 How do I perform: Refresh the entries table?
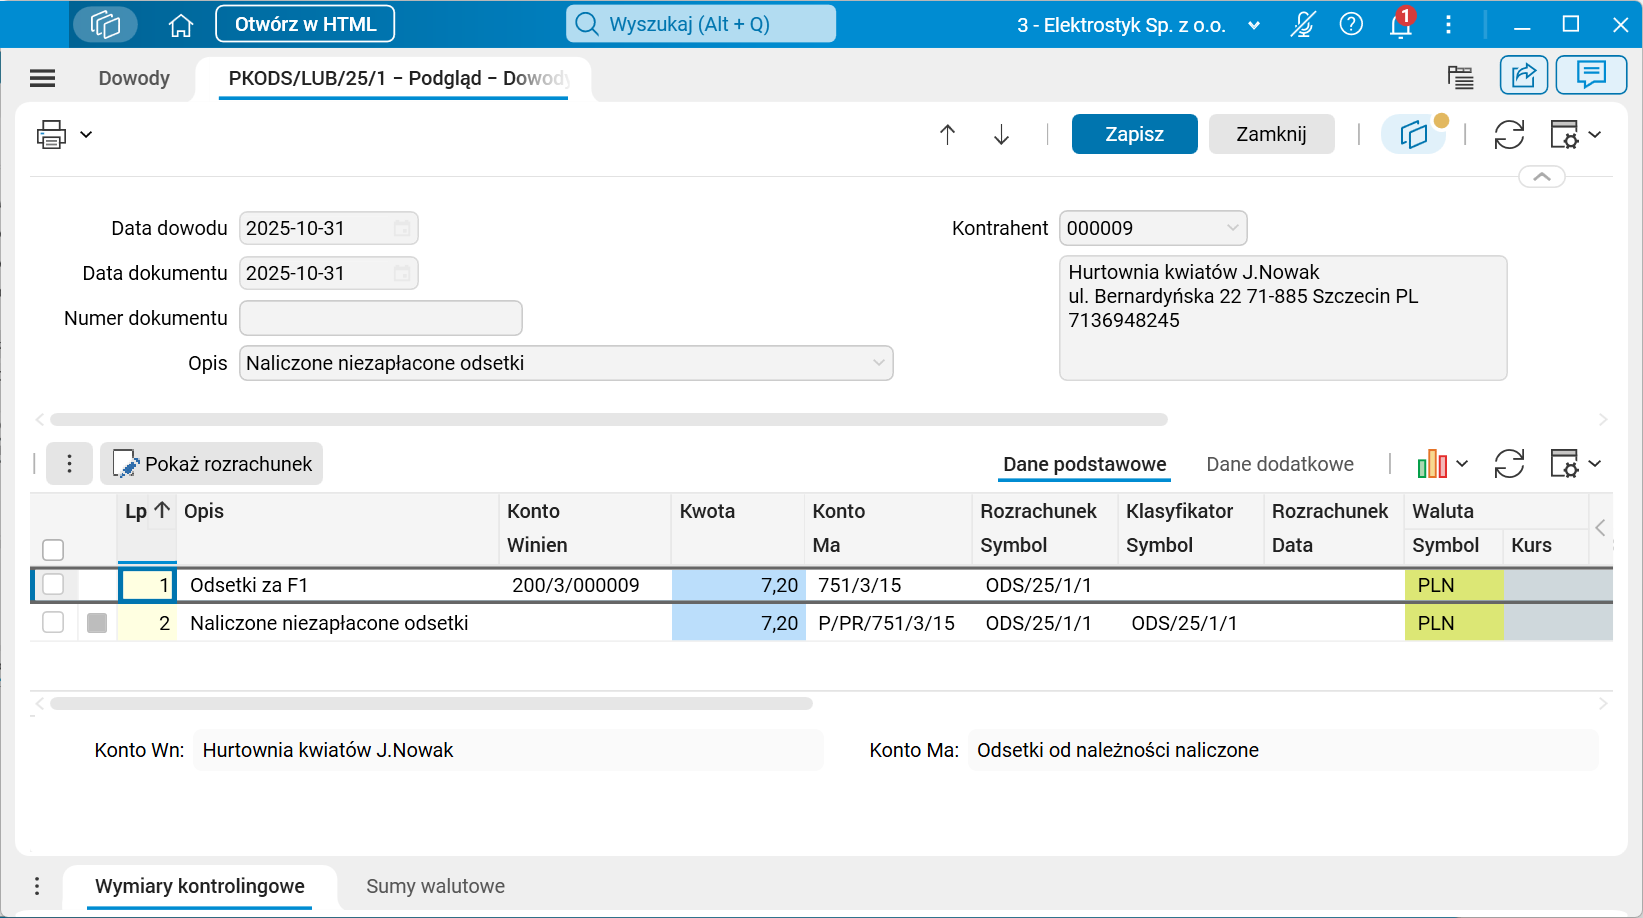1509,464
